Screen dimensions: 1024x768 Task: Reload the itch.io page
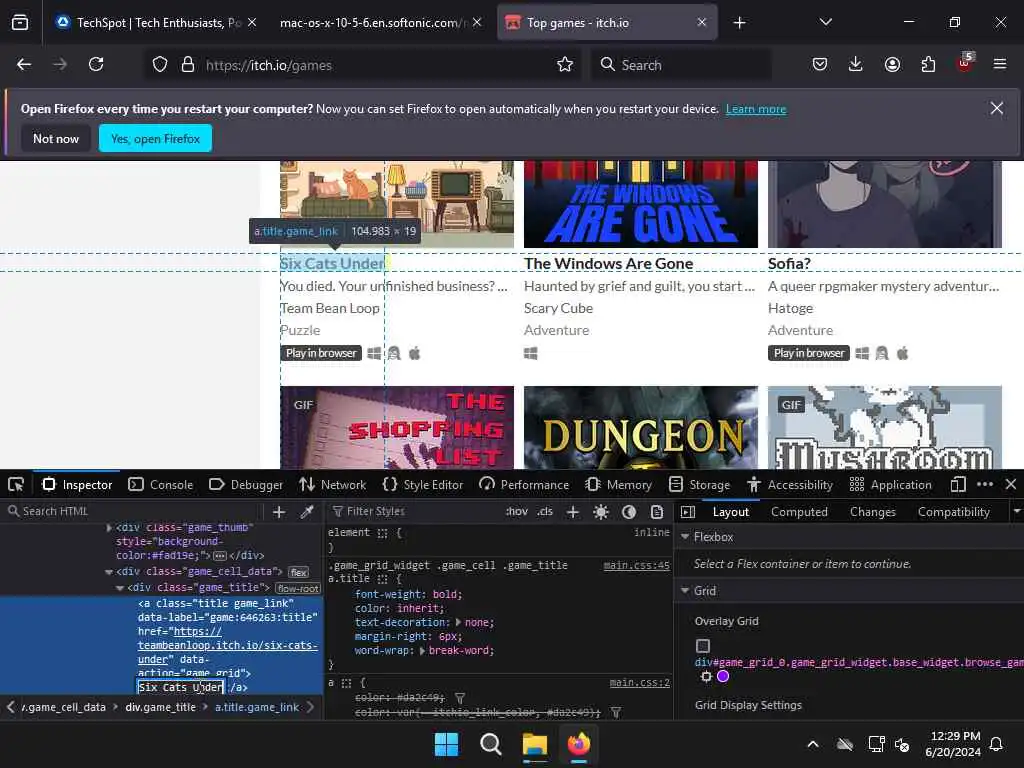click(96, 64)
